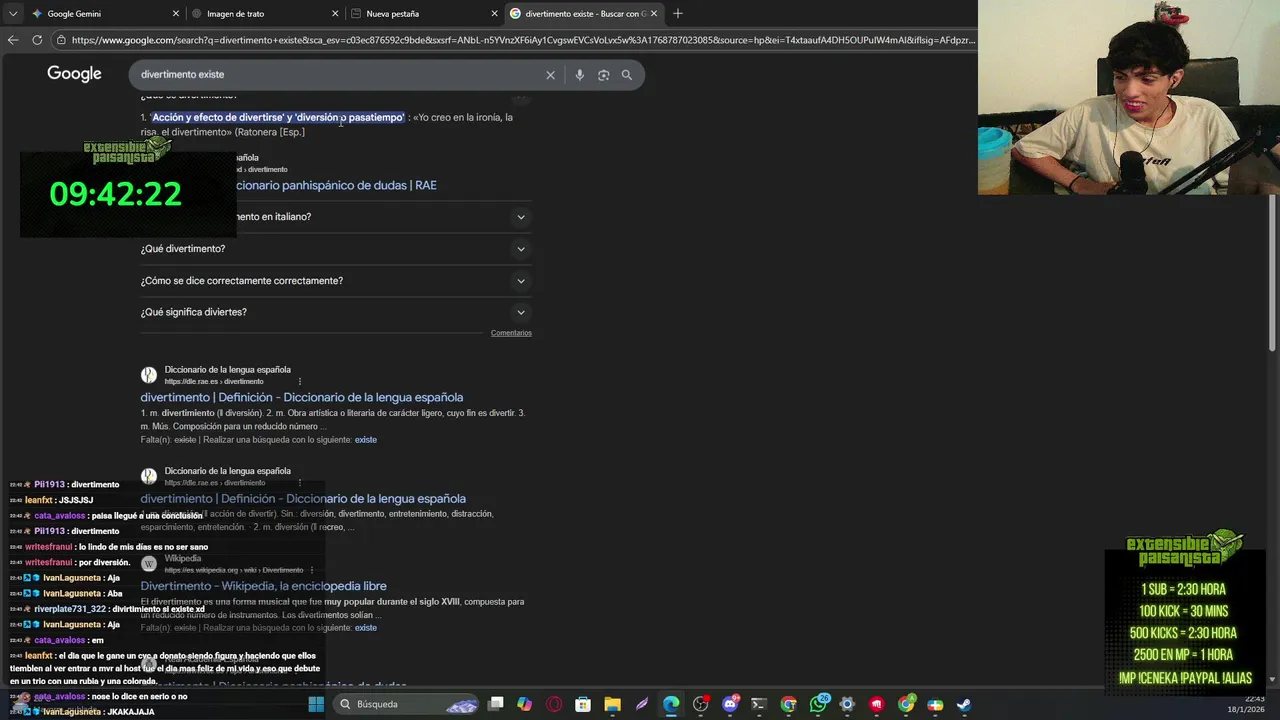Expand '¿Qué significa diviertes?' question

[336, 312]
